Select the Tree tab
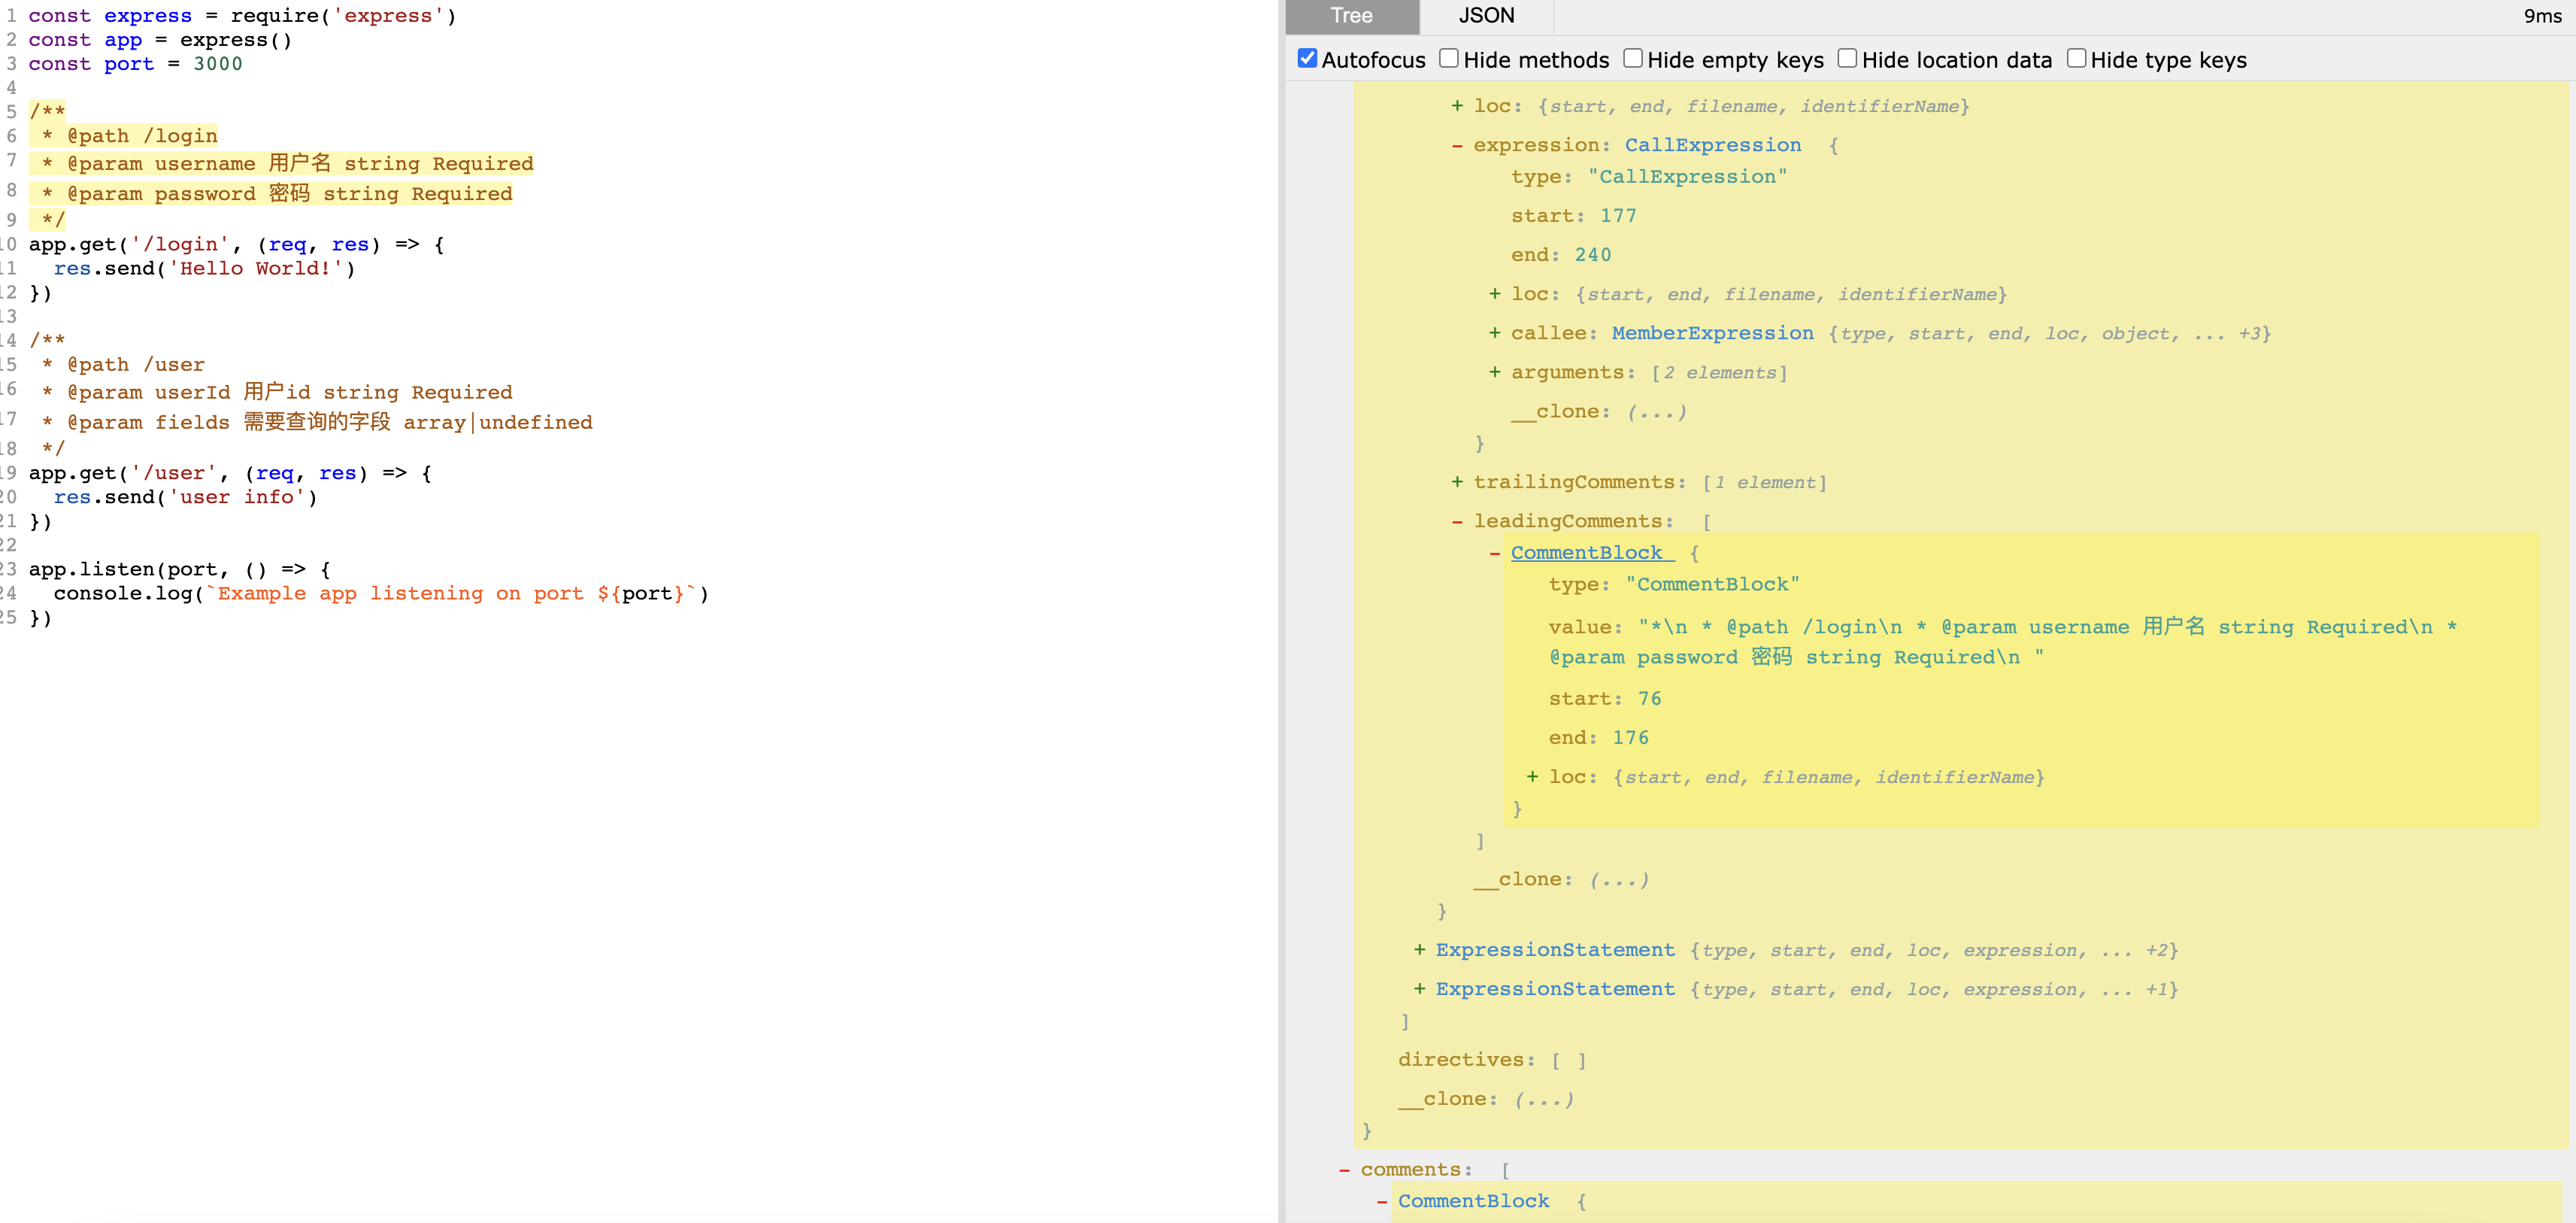 coord(1351,16)
